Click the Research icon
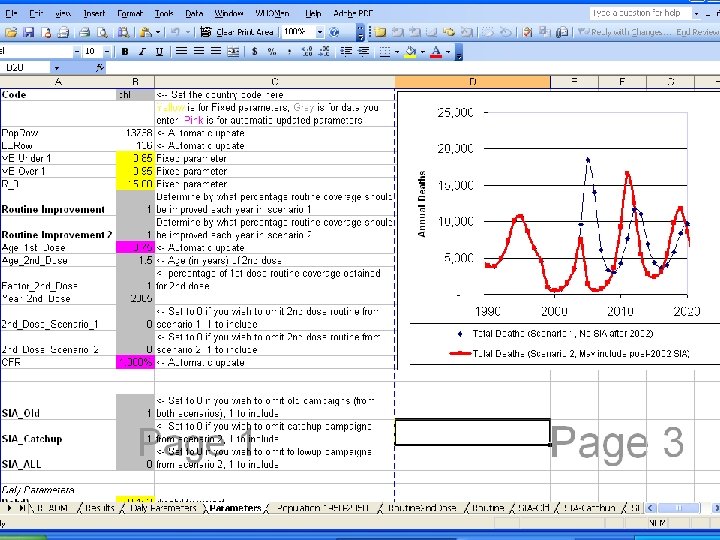Image resolution: width=720 pixels, height=540 pixels. (x=123, y=32)
